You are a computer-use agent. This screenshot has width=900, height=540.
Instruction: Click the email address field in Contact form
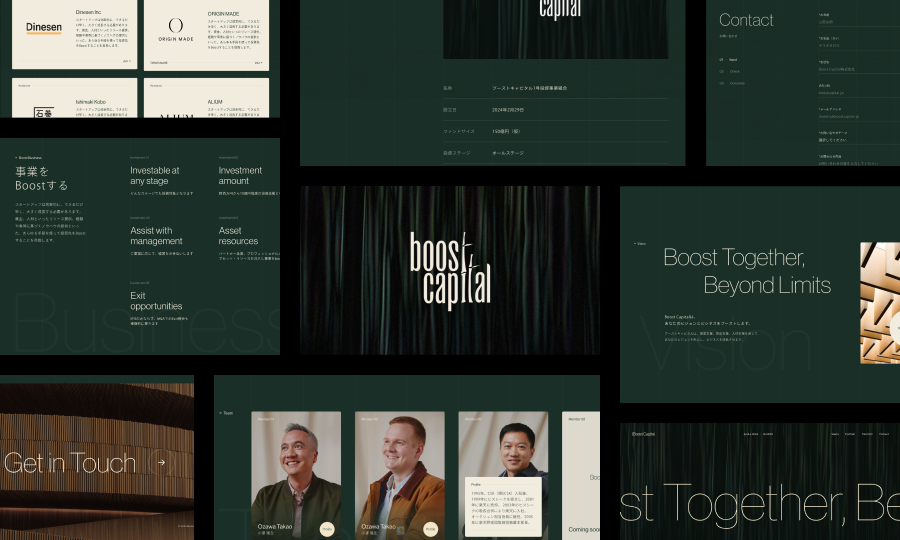pyautogui.click(x=859, y=116)
